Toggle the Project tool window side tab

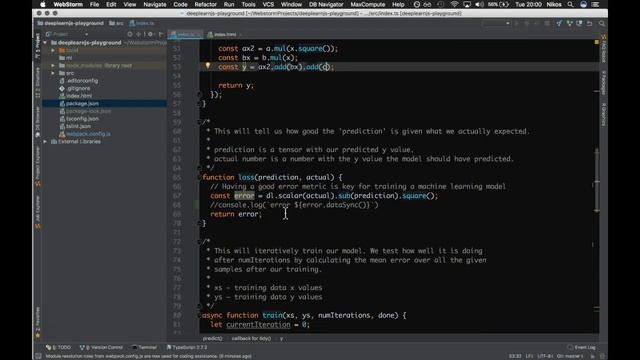point(38,46)
